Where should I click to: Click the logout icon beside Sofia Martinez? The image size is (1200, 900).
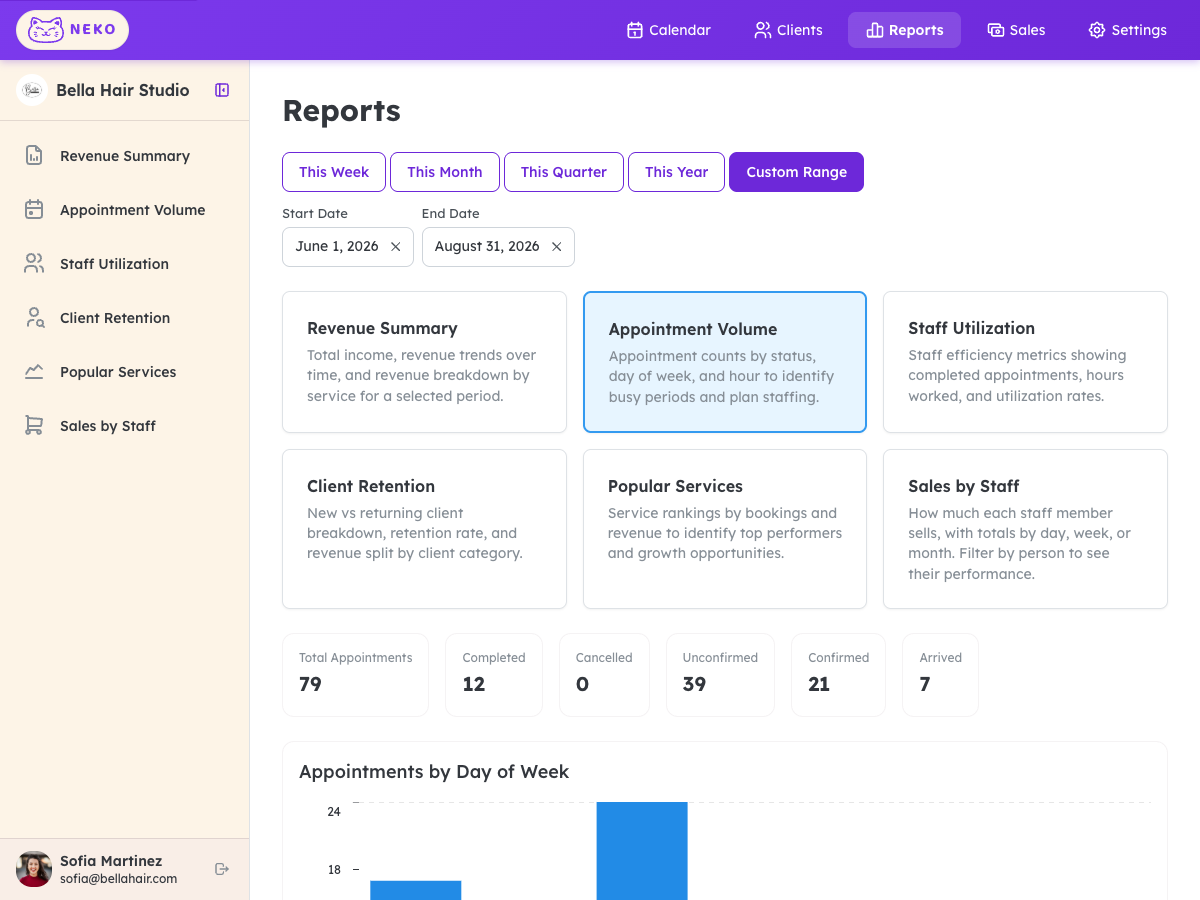[x=222, y=869]
